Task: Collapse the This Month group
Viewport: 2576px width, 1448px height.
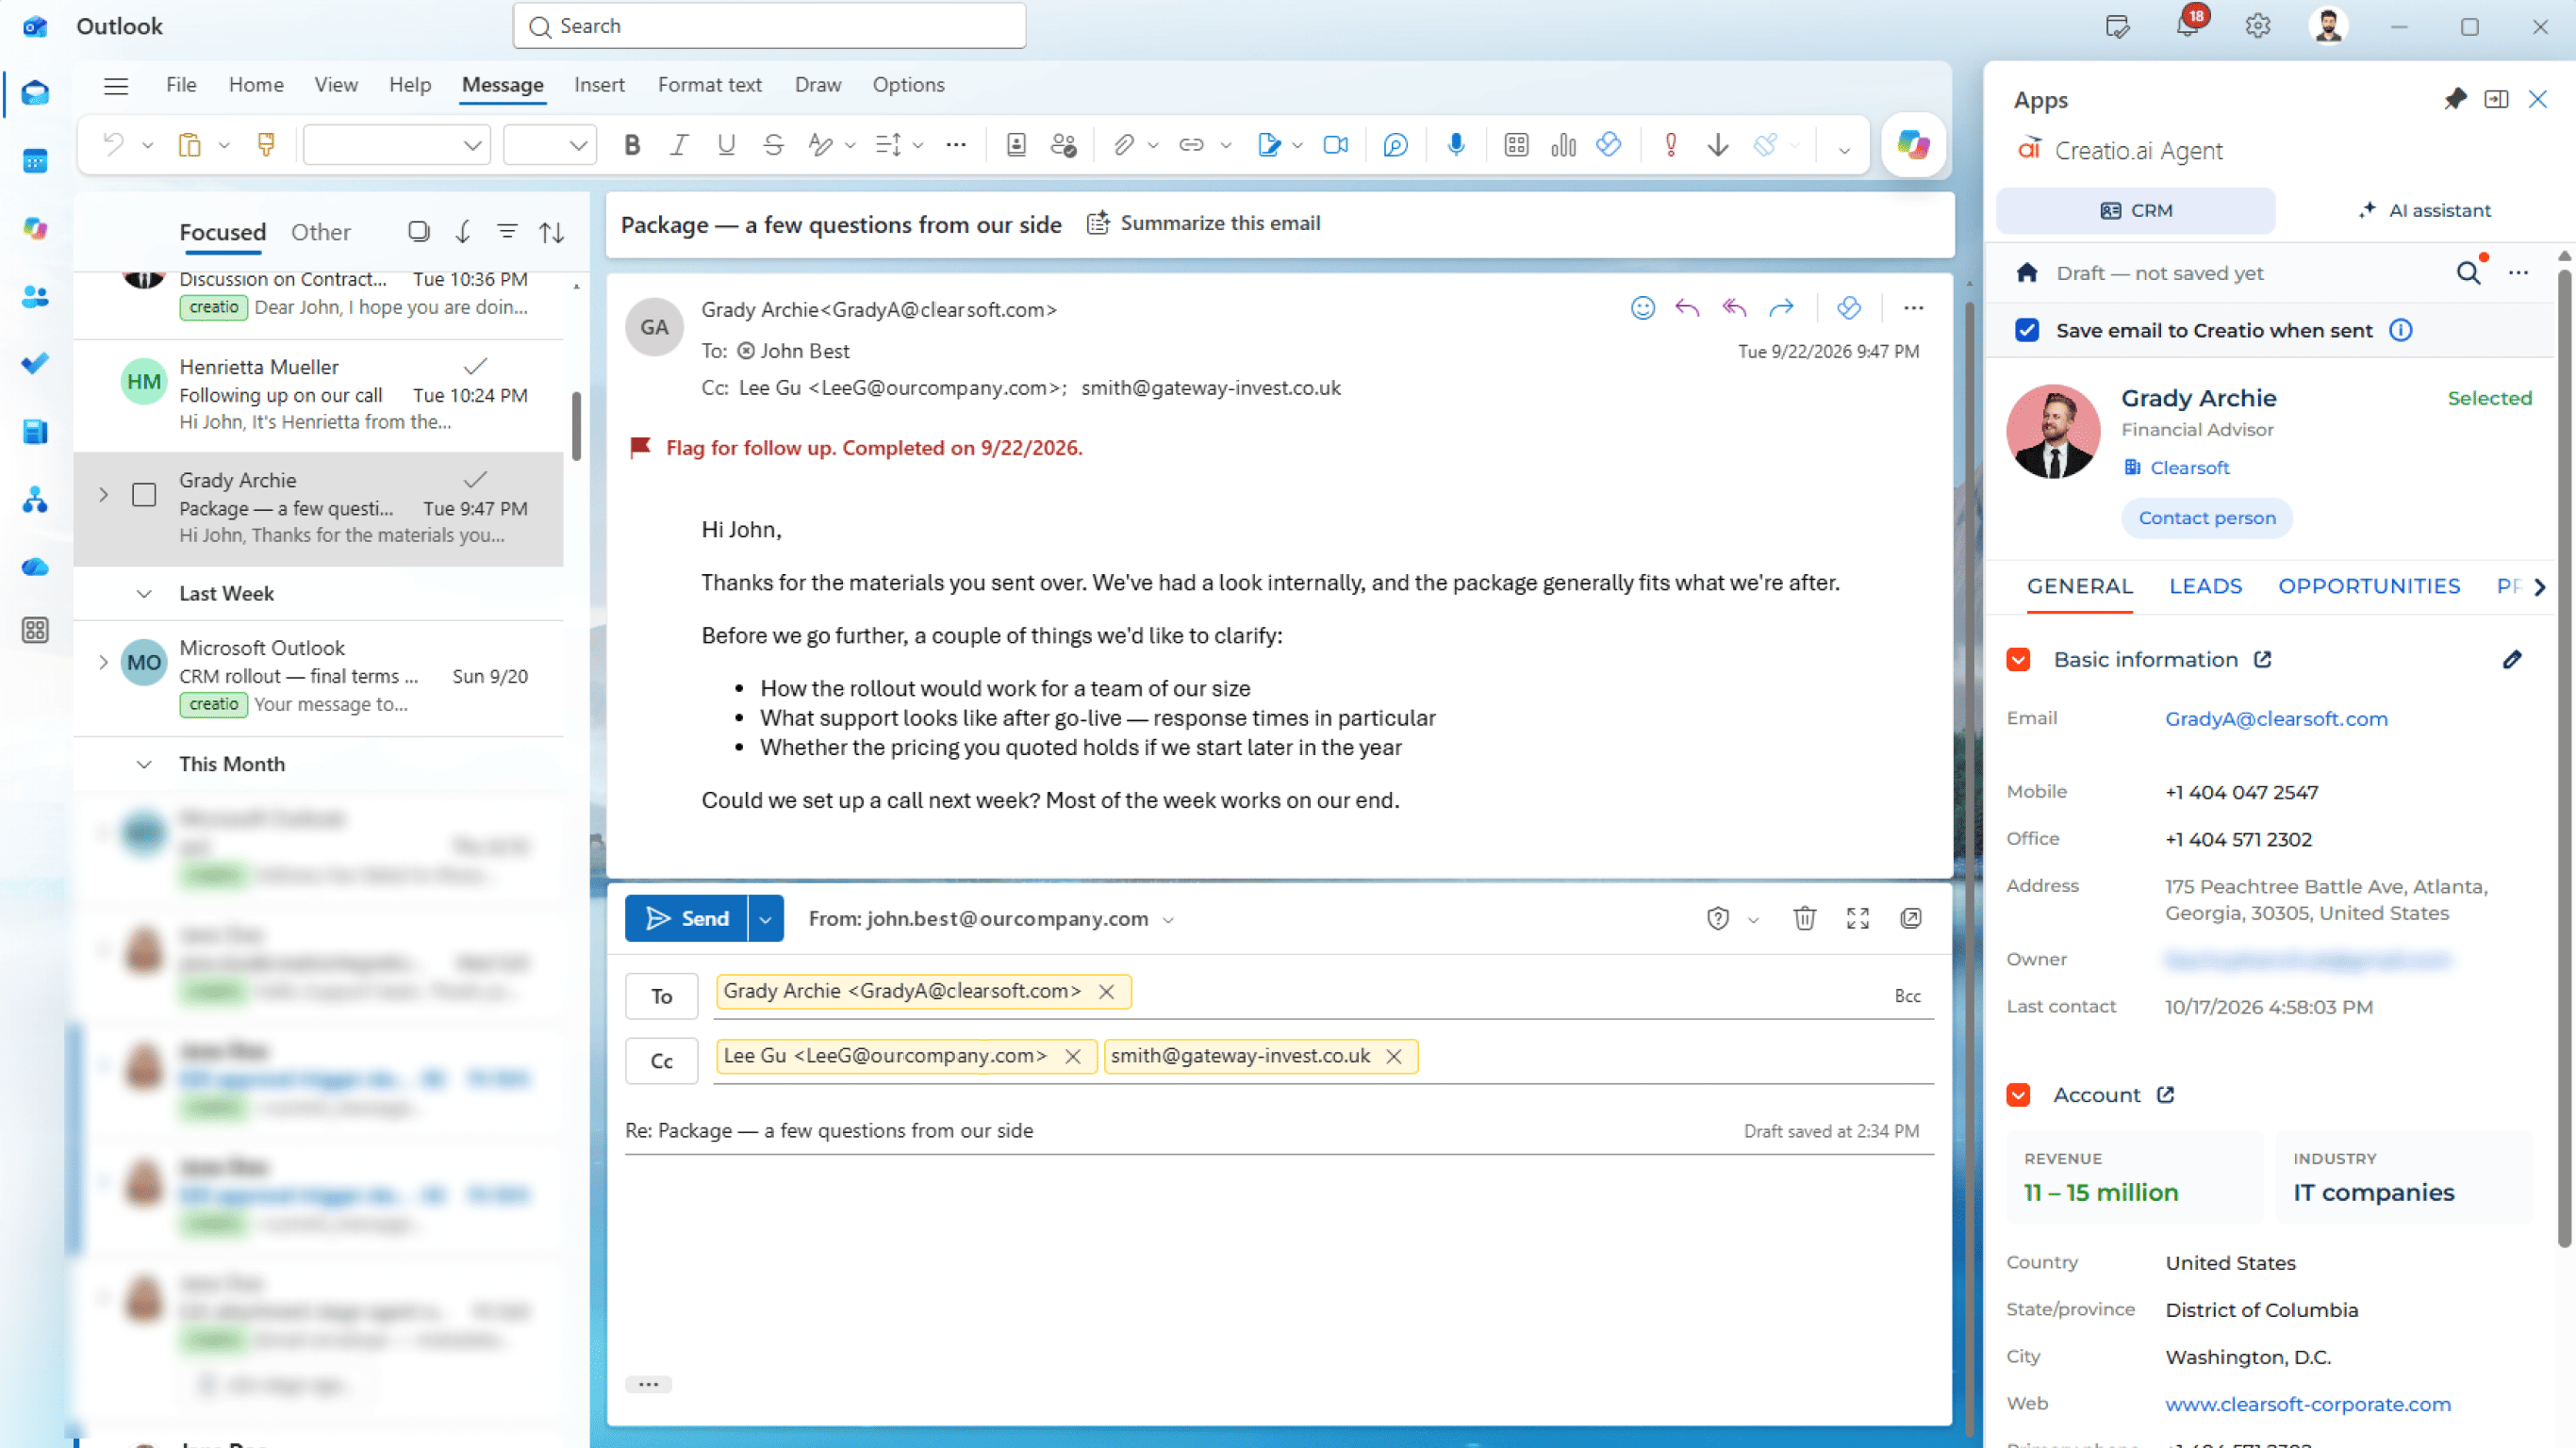Action: pos(144,764)
